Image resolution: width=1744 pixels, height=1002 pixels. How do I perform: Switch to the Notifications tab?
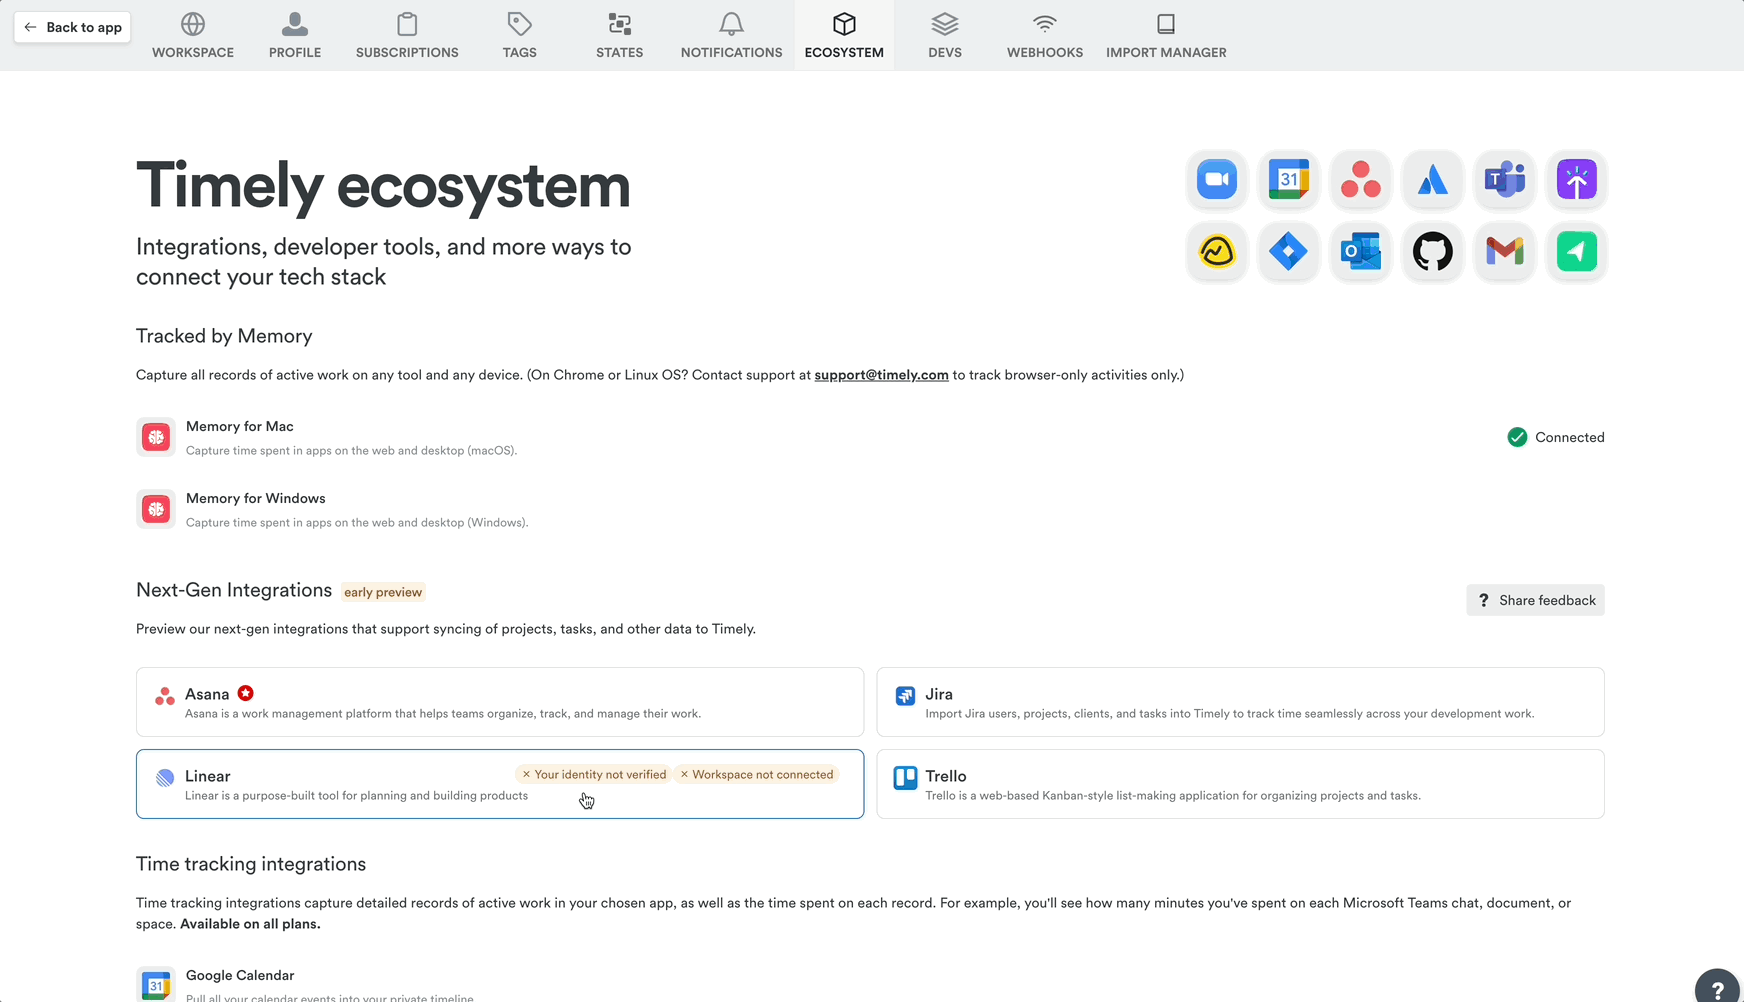[731, 35]
